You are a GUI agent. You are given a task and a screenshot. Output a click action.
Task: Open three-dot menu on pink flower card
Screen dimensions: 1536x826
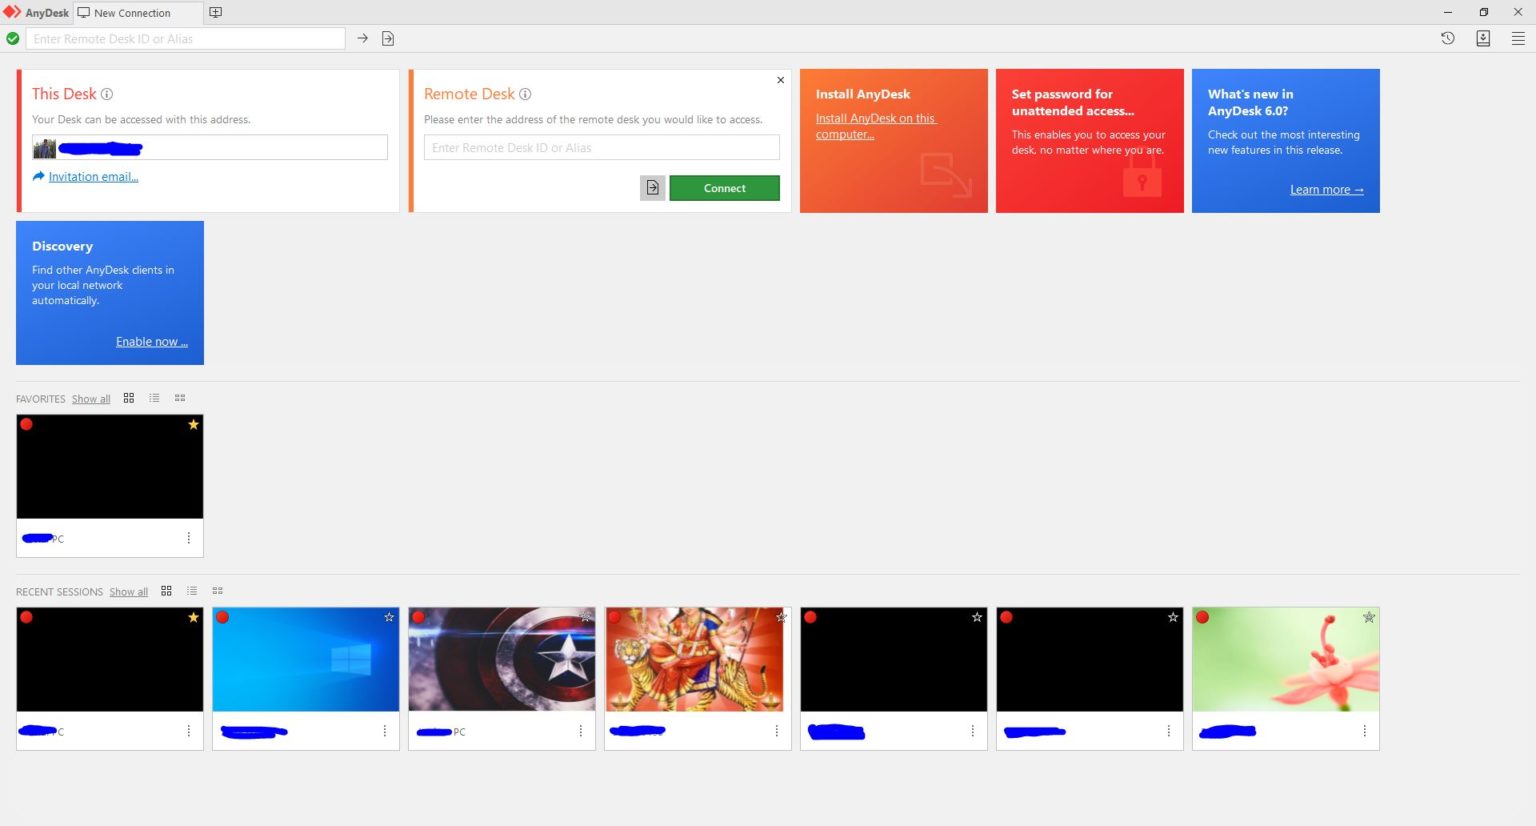[x=1365, y=731]
